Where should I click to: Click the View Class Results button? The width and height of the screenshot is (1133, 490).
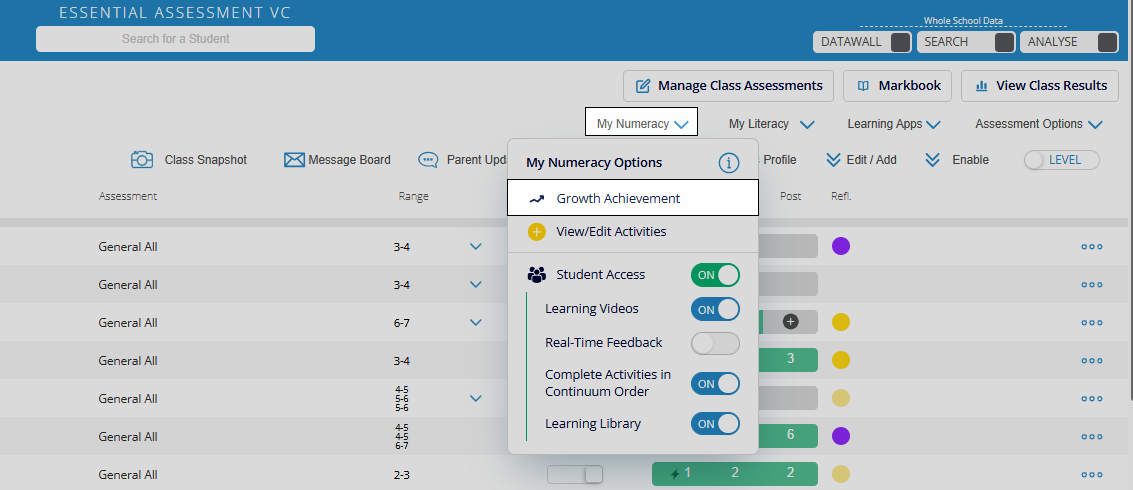pyautogui.click(x=1040, y=86)
